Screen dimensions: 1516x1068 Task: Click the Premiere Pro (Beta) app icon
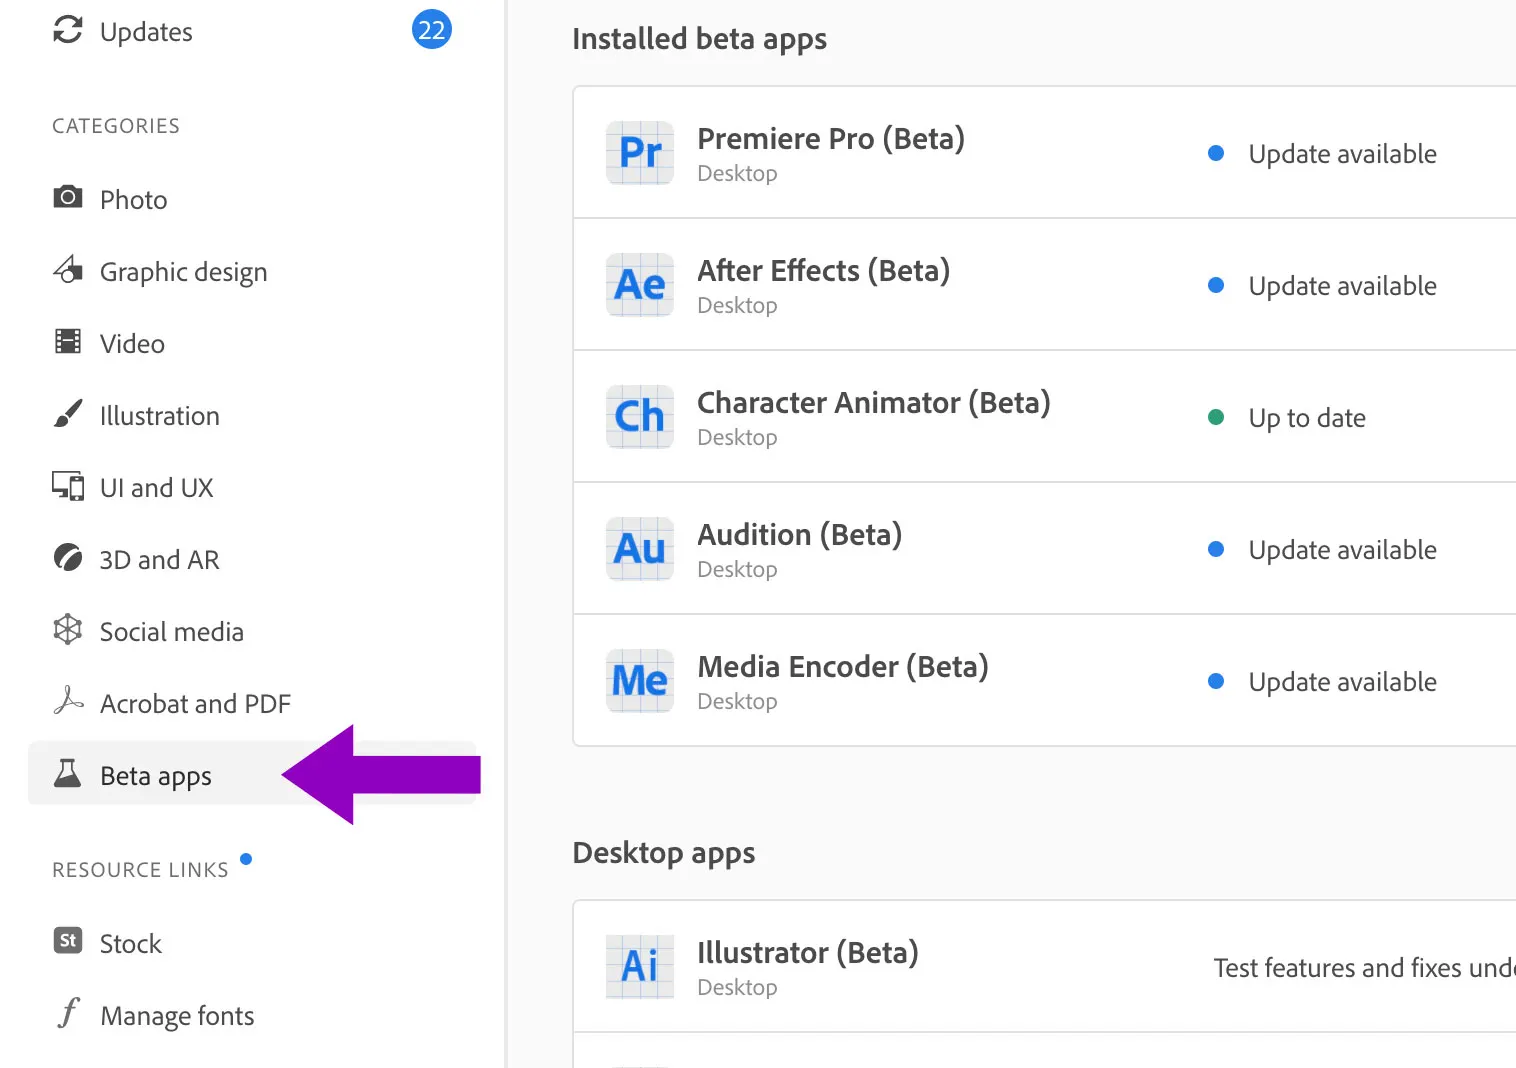pos(640,153)
